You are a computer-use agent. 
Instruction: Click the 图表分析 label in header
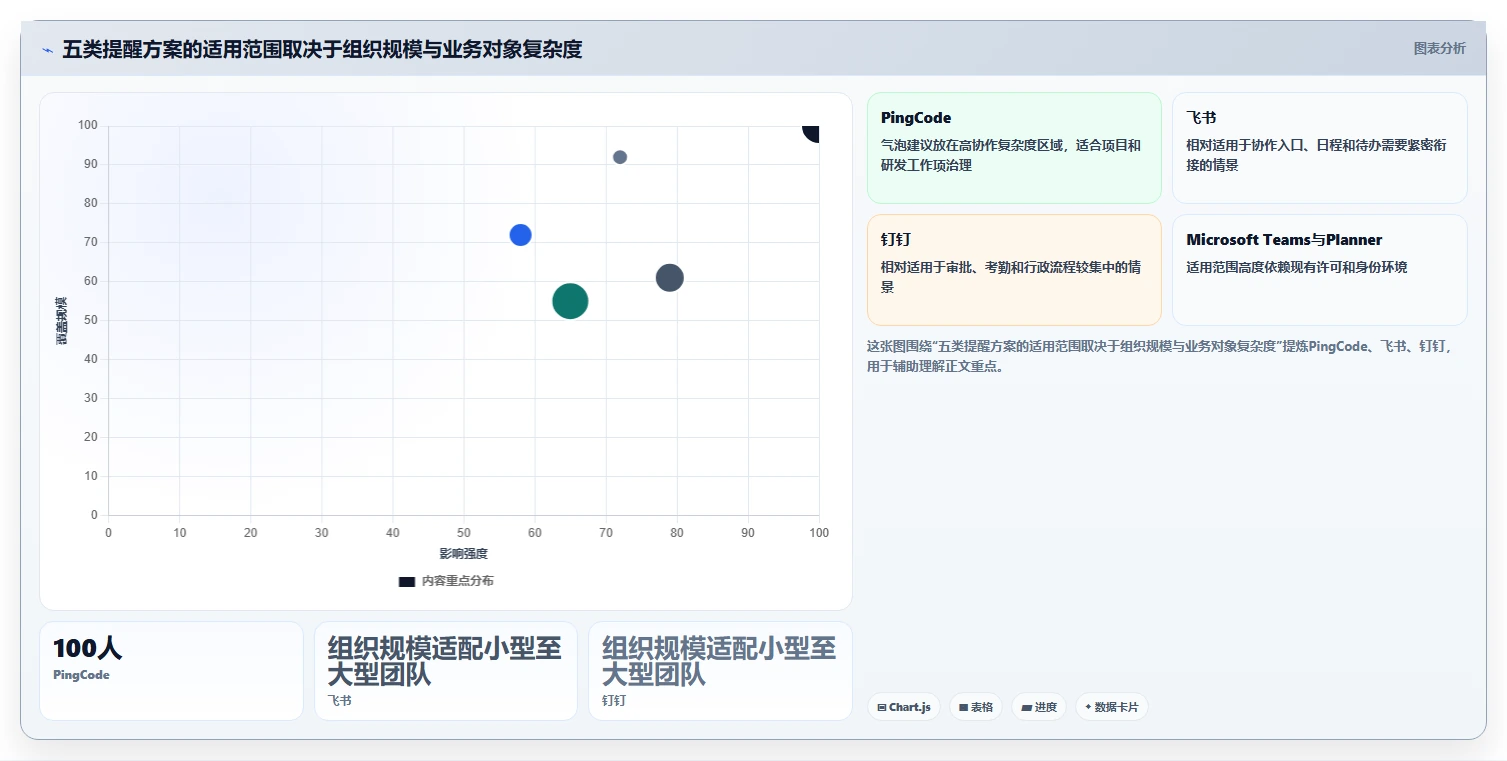[1439, 48]
